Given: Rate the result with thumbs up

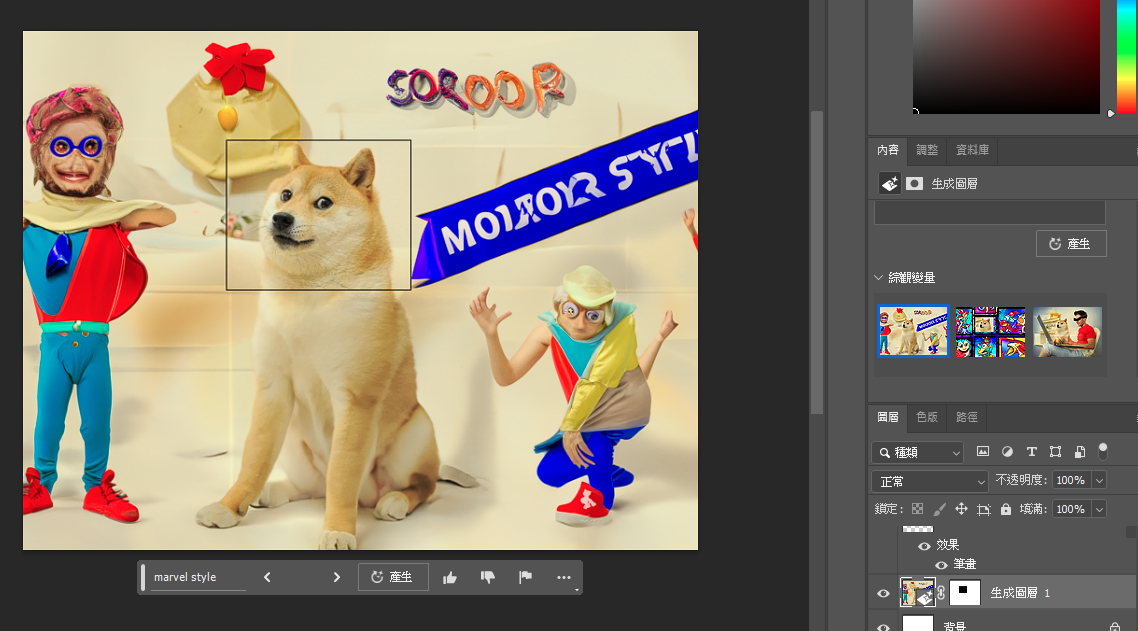Looking at the screenshot, I should [x=450, y=578].
